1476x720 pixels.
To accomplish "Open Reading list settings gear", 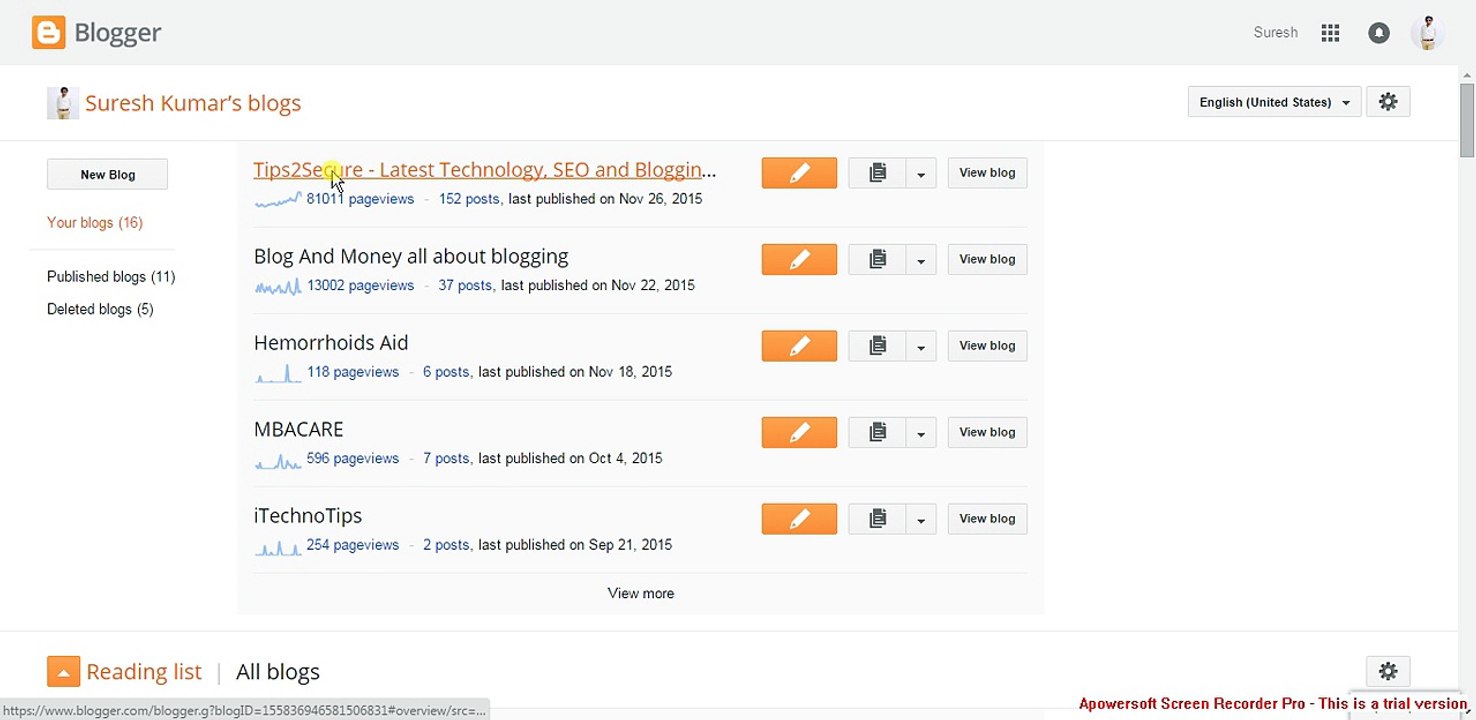I will (1388, 671).
